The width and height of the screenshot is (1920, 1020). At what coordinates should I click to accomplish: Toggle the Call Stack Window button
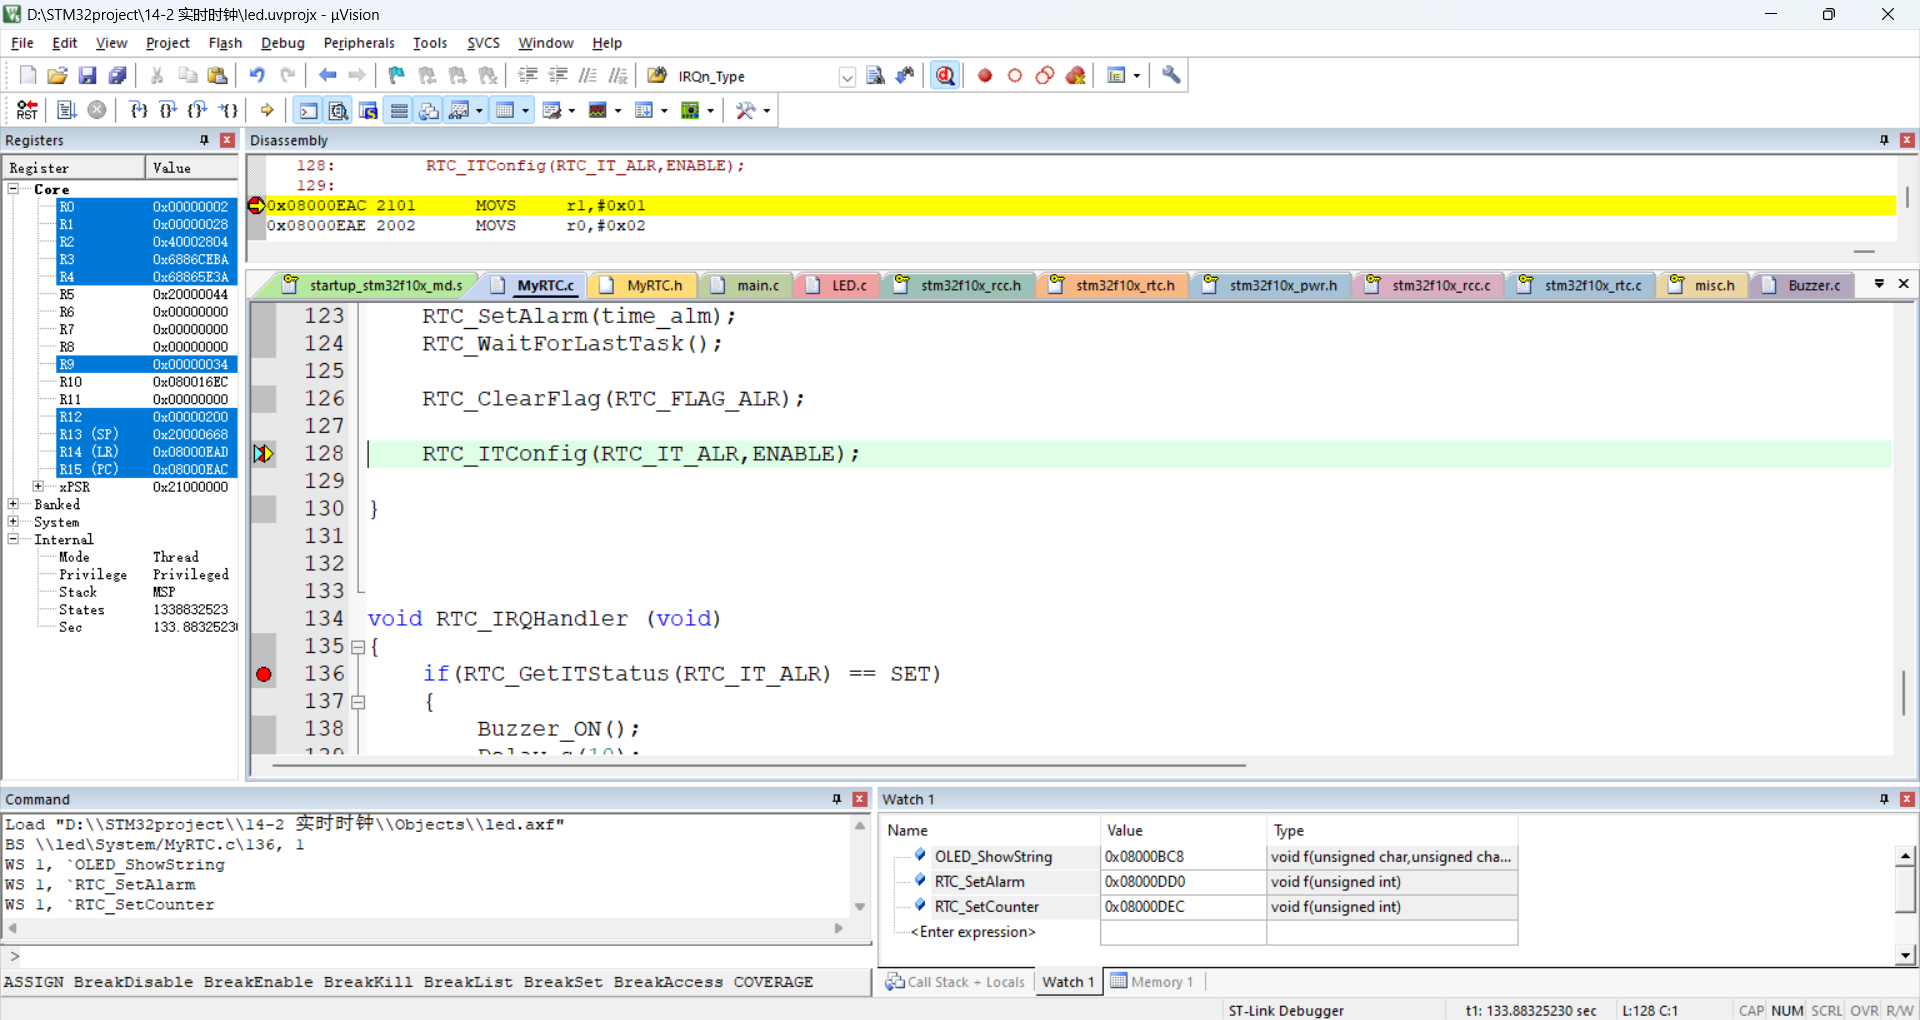[x=428, y=110]
